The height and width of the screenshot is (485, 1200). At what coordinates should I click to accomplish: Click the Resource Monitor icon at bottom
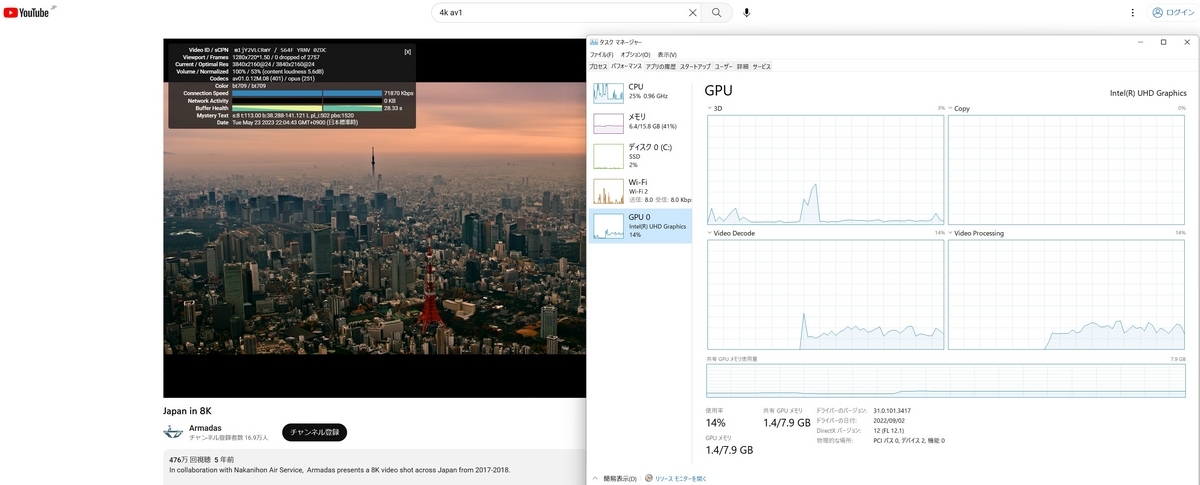[649, 478]
